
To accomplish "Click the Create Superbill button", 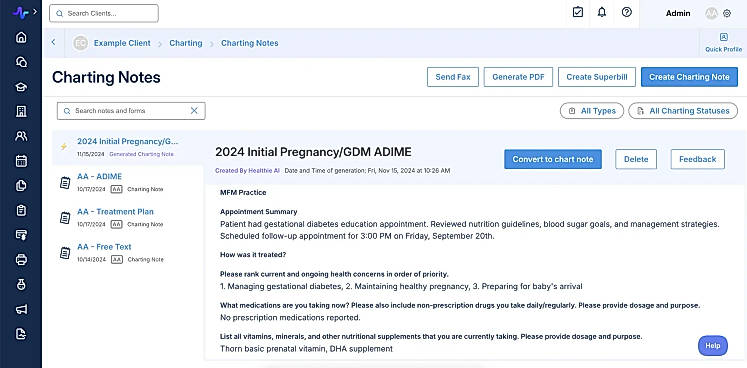I will tap(596, 77).
